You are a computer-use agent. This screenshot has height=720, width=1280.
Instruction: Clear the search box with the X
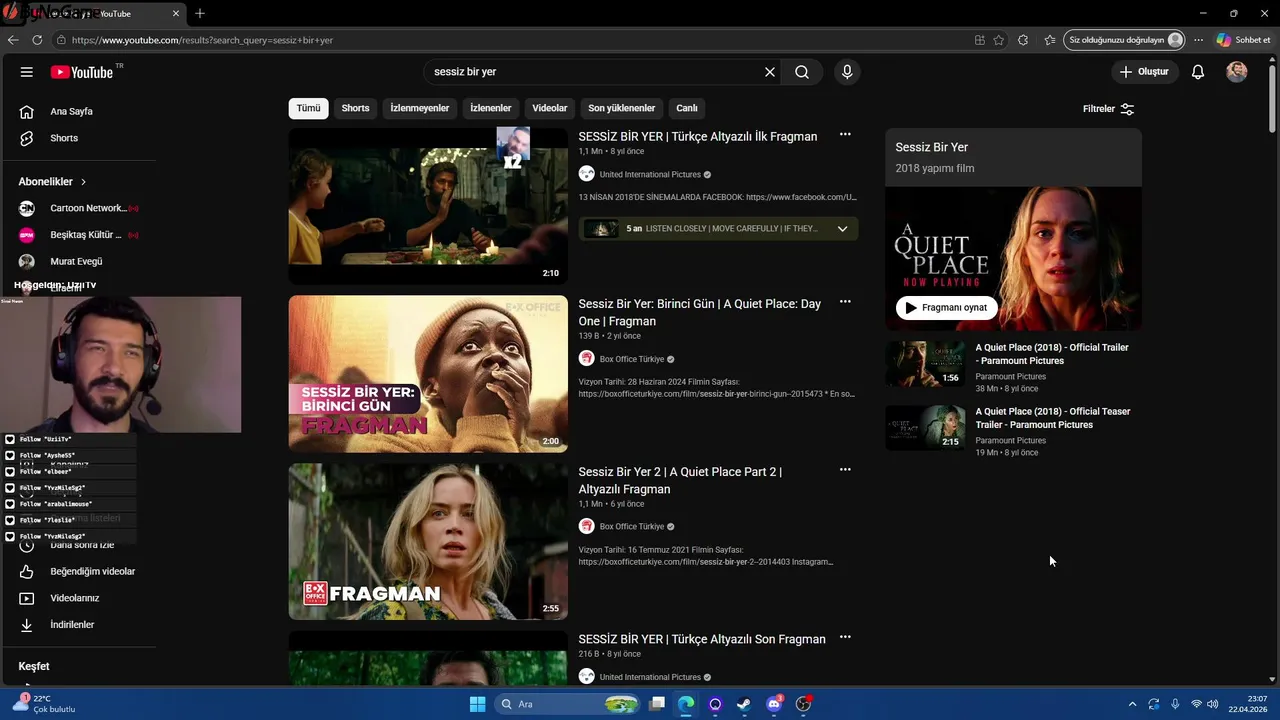click(x=770, y=72)
